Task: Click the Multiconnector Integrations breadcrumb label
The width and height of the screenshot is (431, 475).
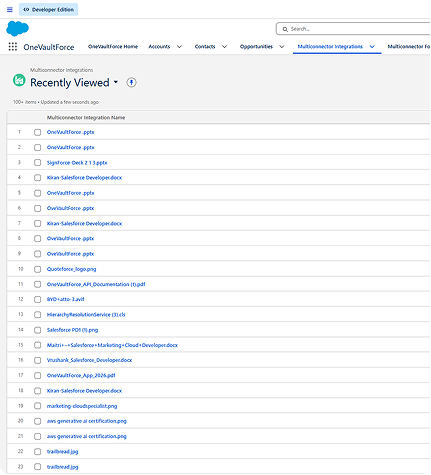Action: [61, 70]
